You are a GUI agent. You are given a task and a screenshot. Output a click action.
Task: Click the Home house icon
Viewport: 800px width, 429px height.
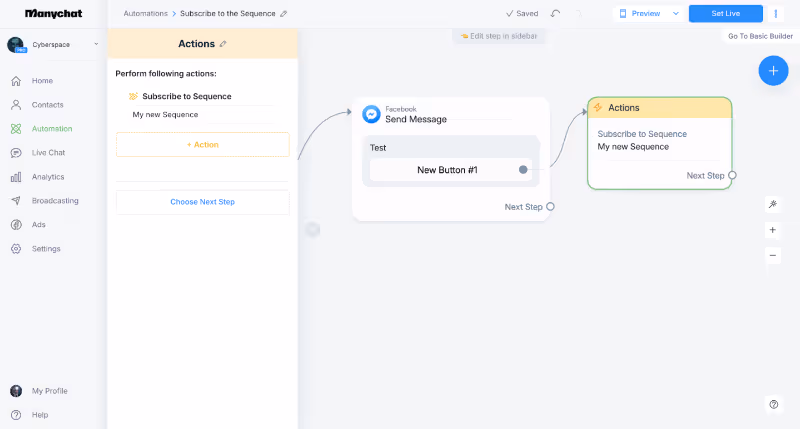[x=16, y=81]
